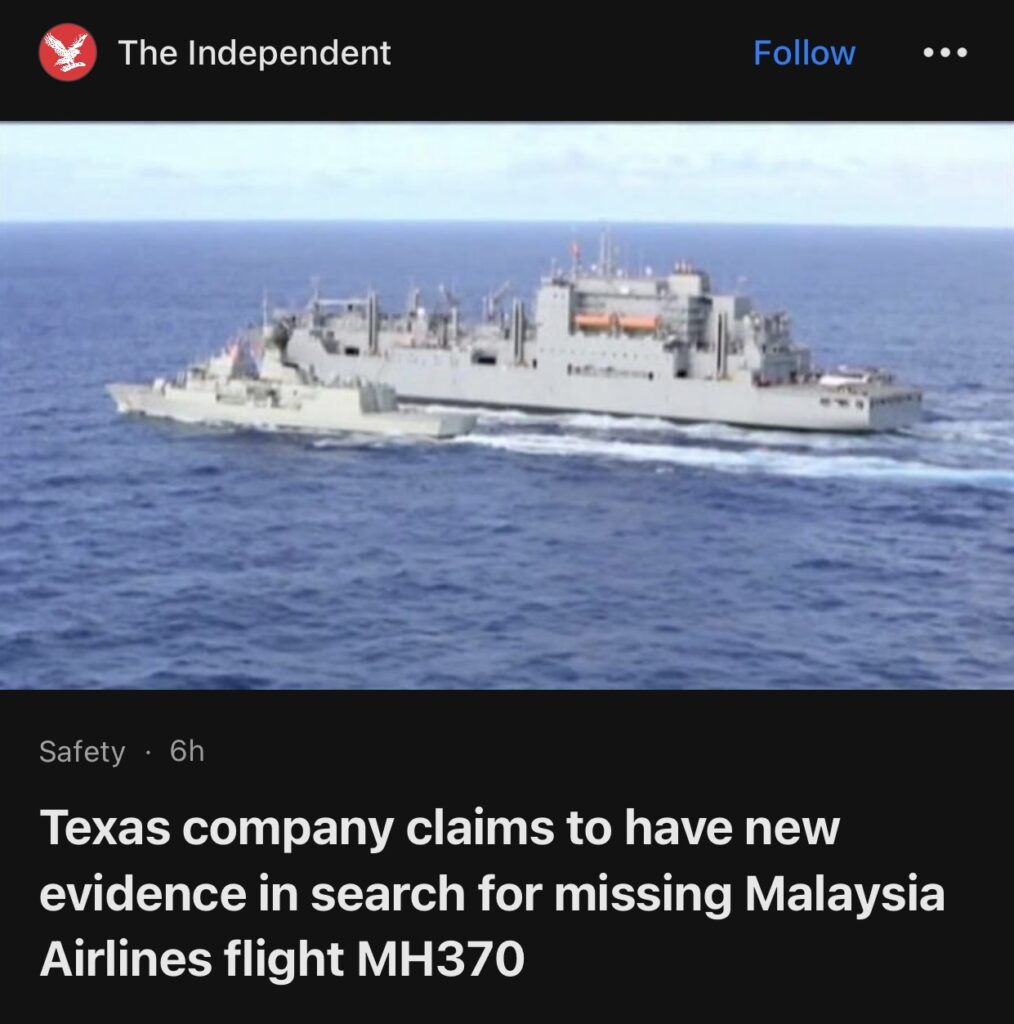The image size is (1014, 1024).
Task: Tap The Independent red eagle logo
Action: pos(67,52)
